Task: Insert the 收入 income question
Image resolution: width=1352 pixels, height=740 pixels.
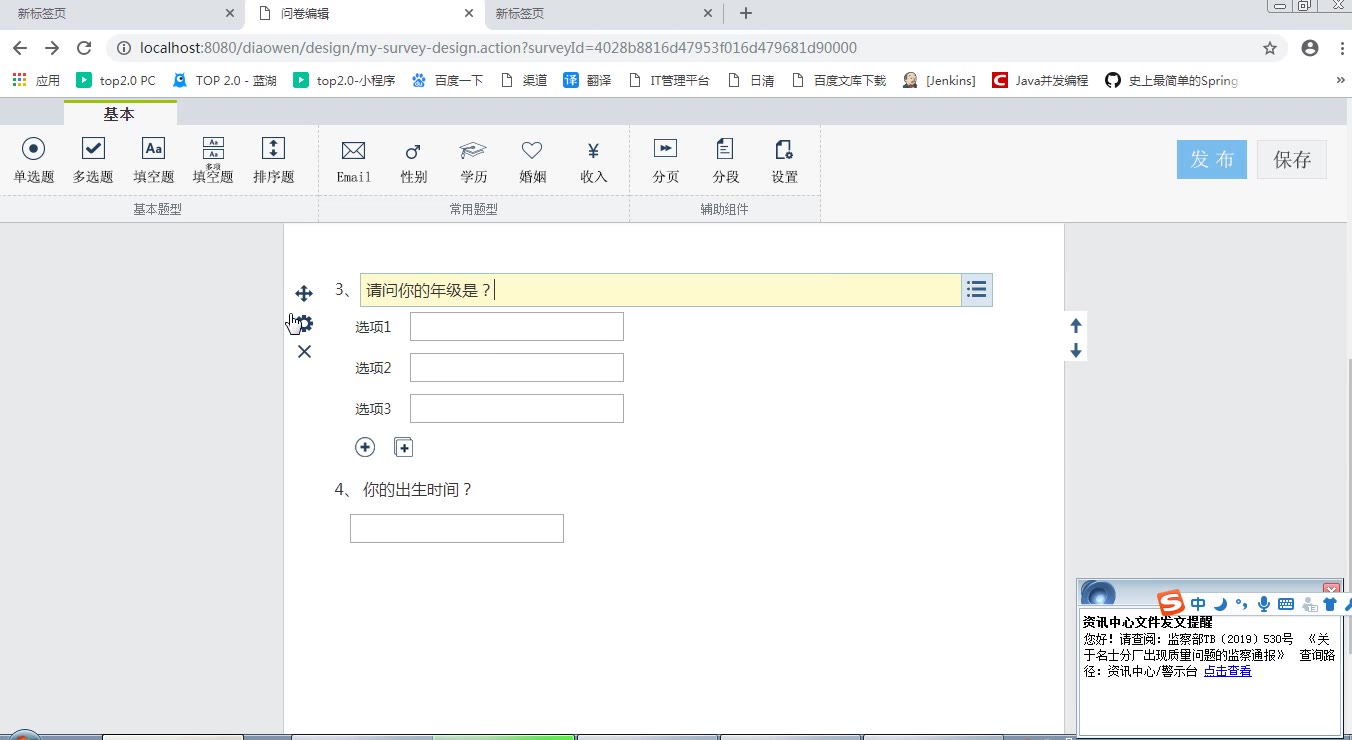Action: point(593,160)
